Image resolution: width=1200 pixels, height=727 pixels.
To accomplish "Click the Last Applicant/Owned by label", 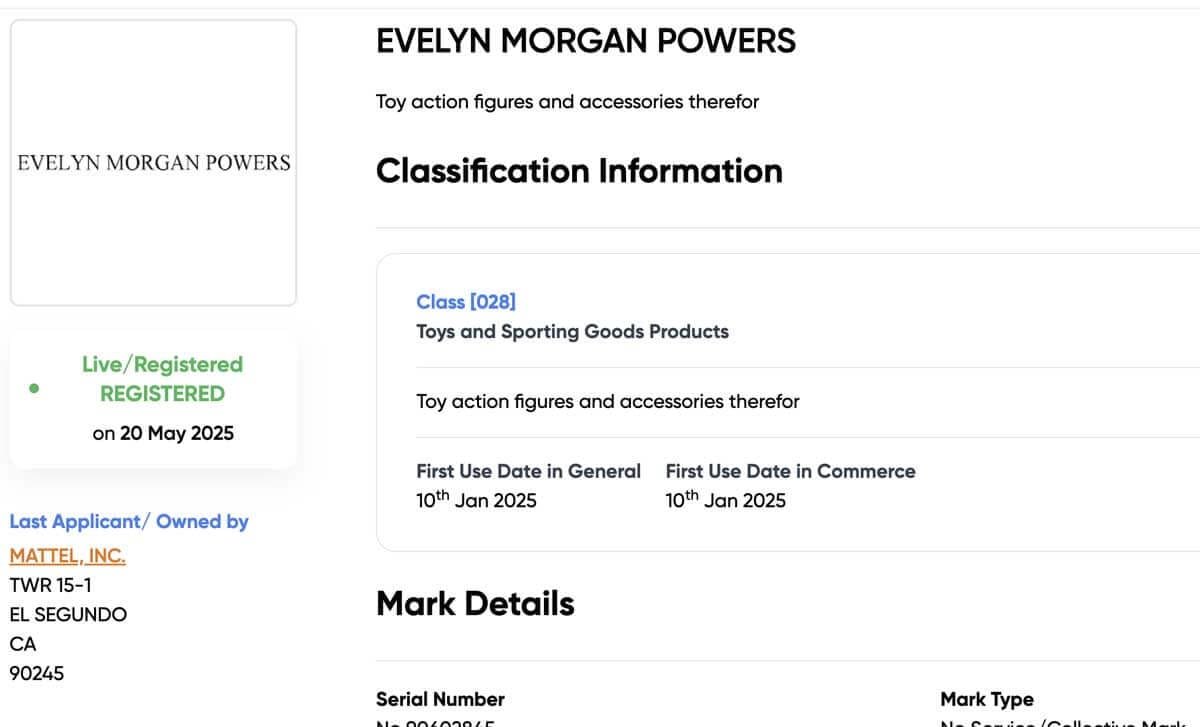I will click(x=129, y=521).
